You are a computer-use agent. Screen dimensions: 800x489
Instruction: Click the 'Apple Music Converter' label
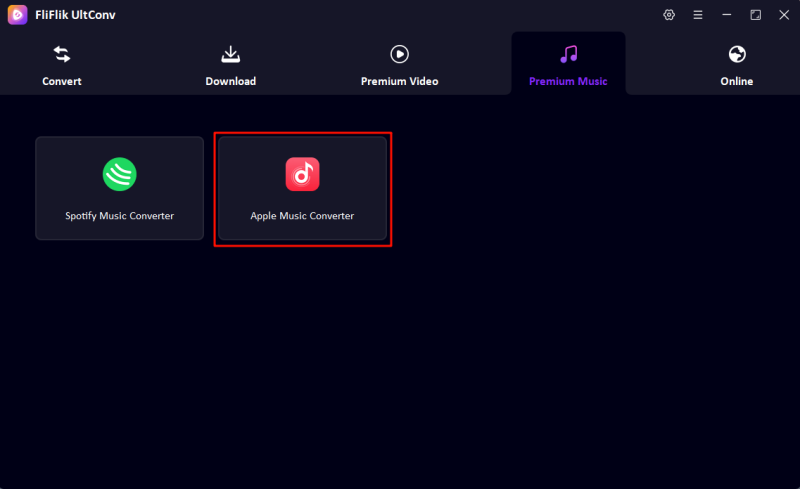click(302, 216)
